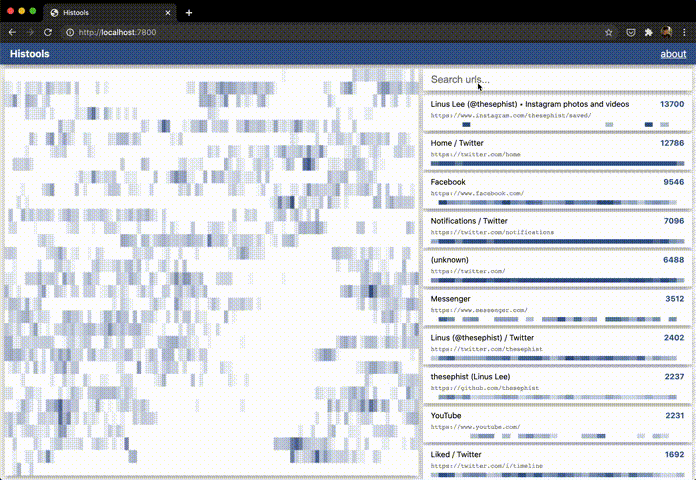Click the visit count 9546
This screenshot has height=480, width=696.
(673, 182)
